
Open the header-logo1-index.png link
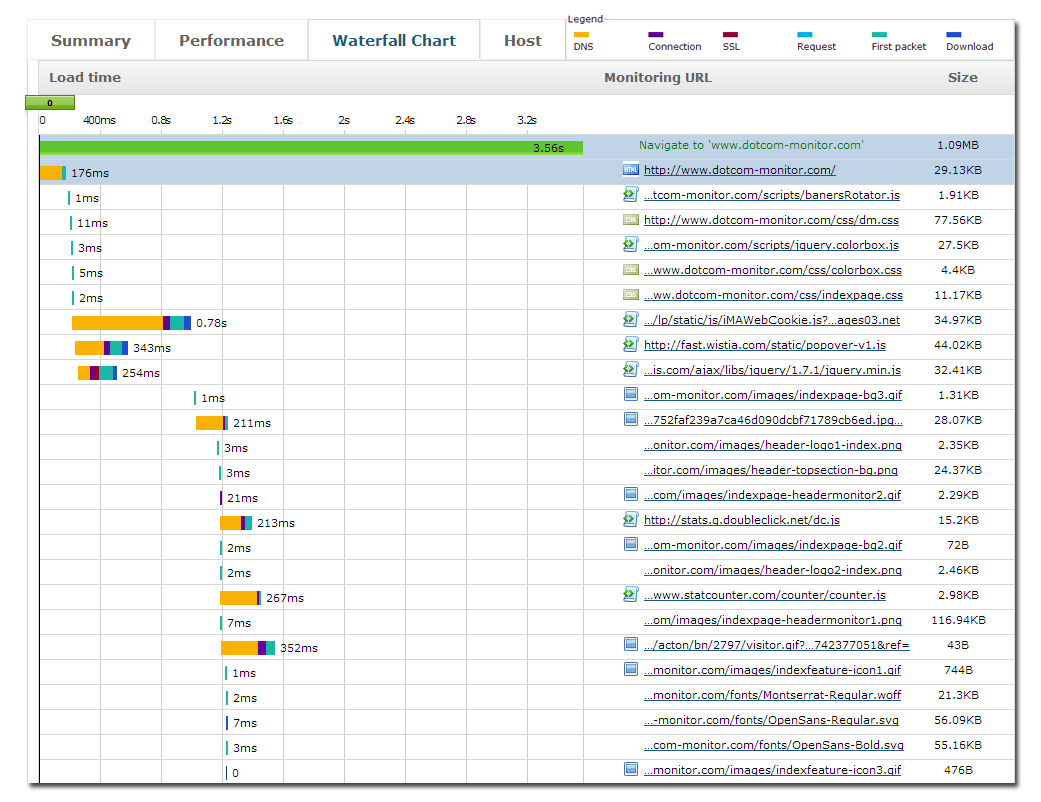pos(773,445)
